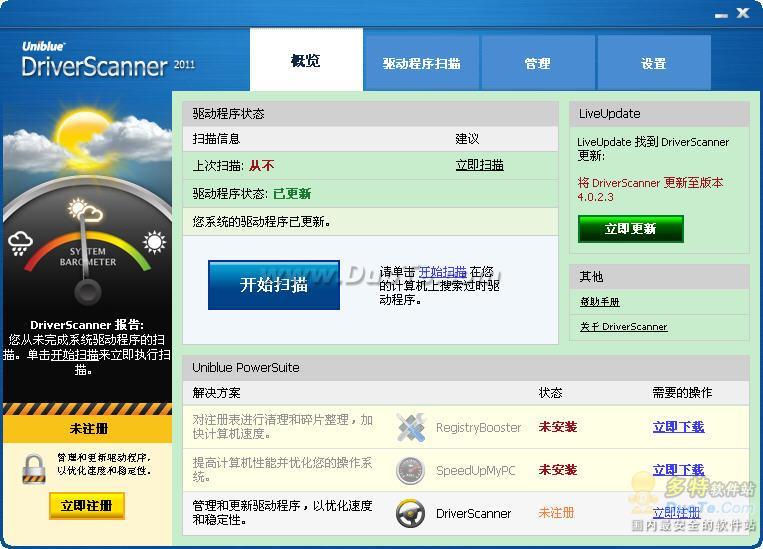Click the sun icon on barometer

[x=155, y=242]
